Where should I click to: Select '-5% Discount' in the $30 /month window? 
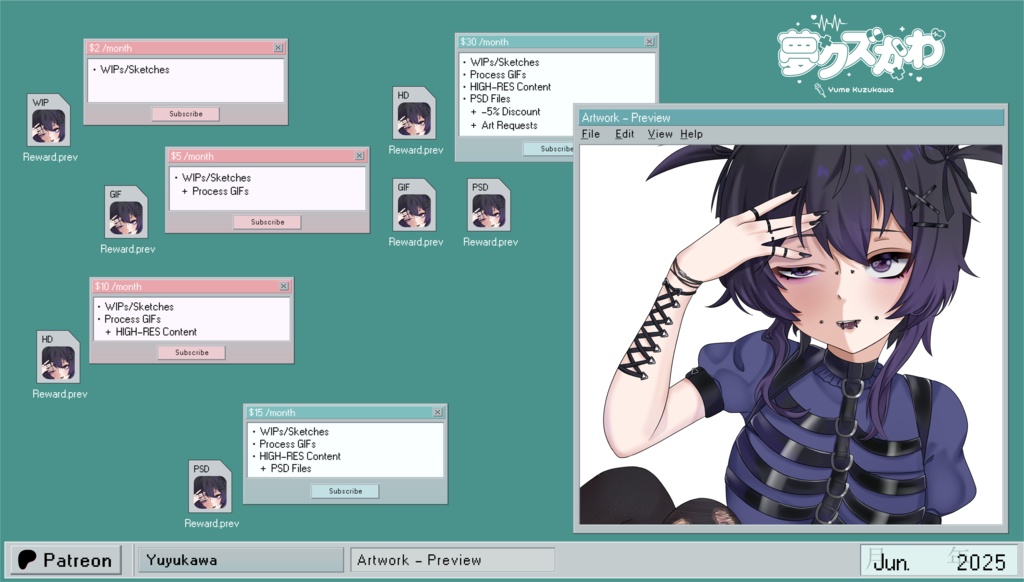pos(511,112)
